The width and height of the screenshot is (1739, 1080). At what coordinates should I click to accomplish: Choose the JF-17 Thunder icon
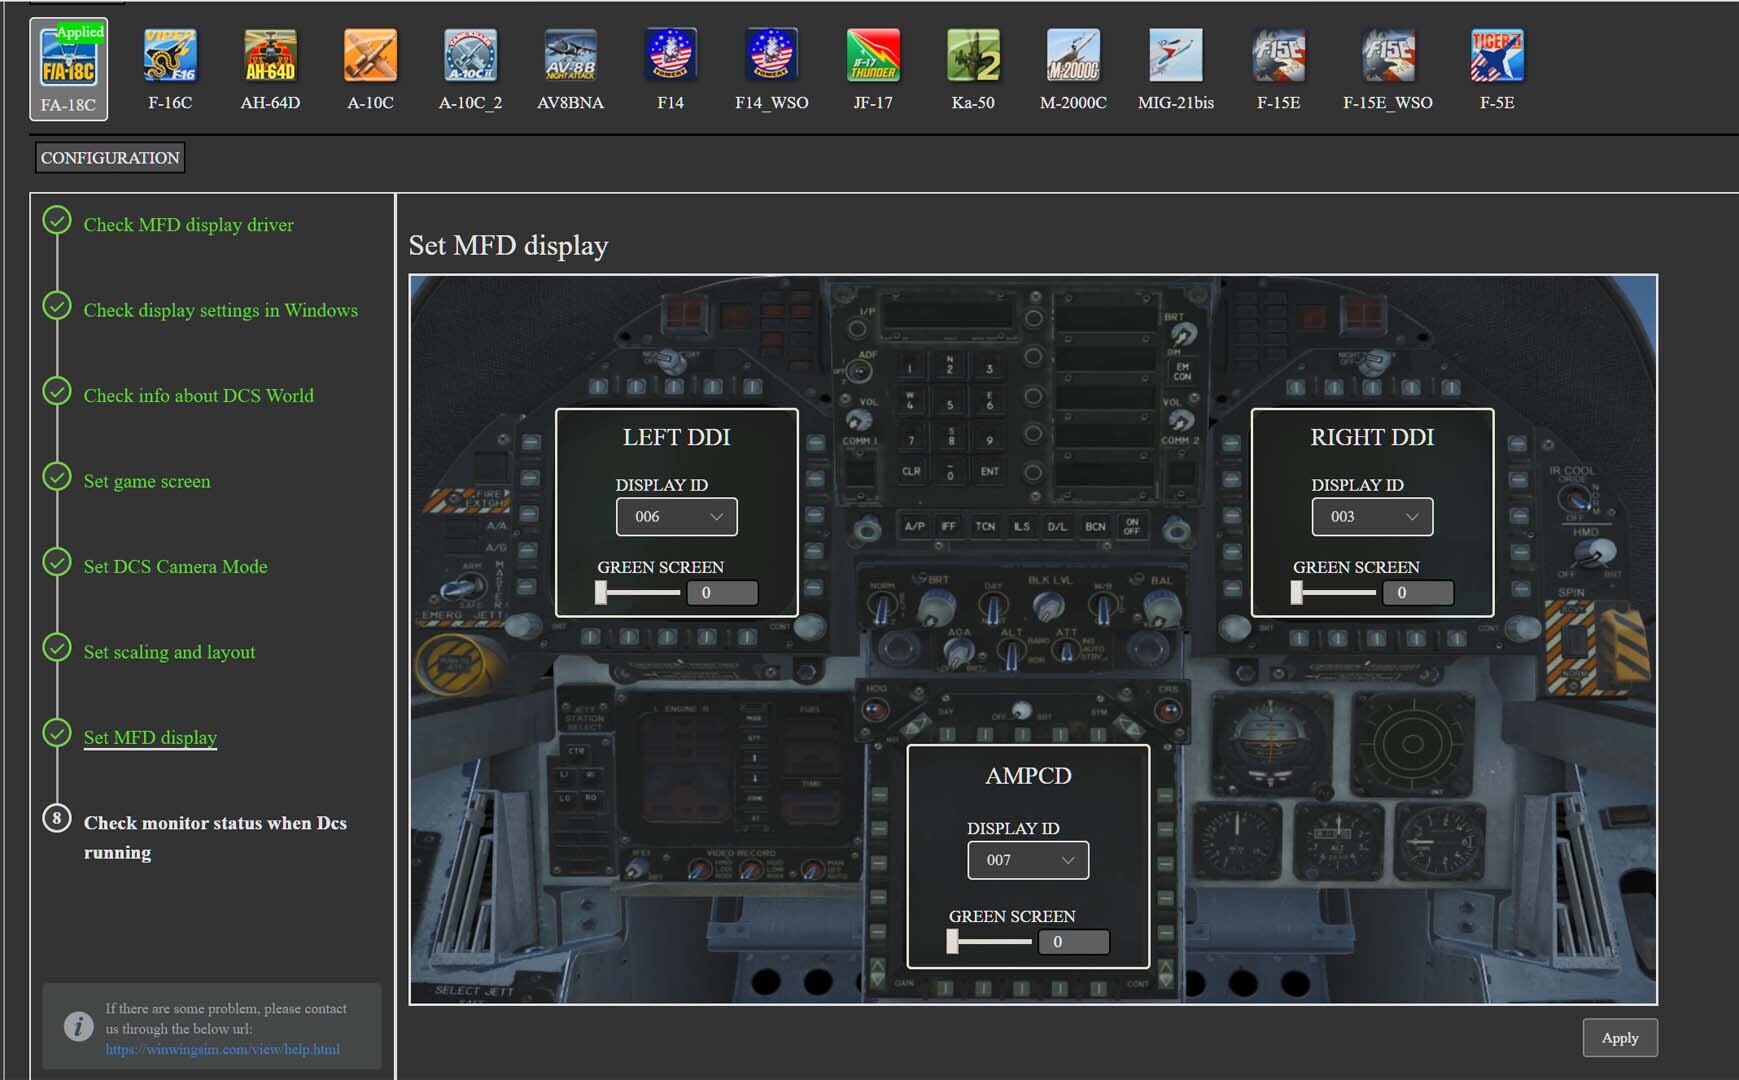[873, 56]
